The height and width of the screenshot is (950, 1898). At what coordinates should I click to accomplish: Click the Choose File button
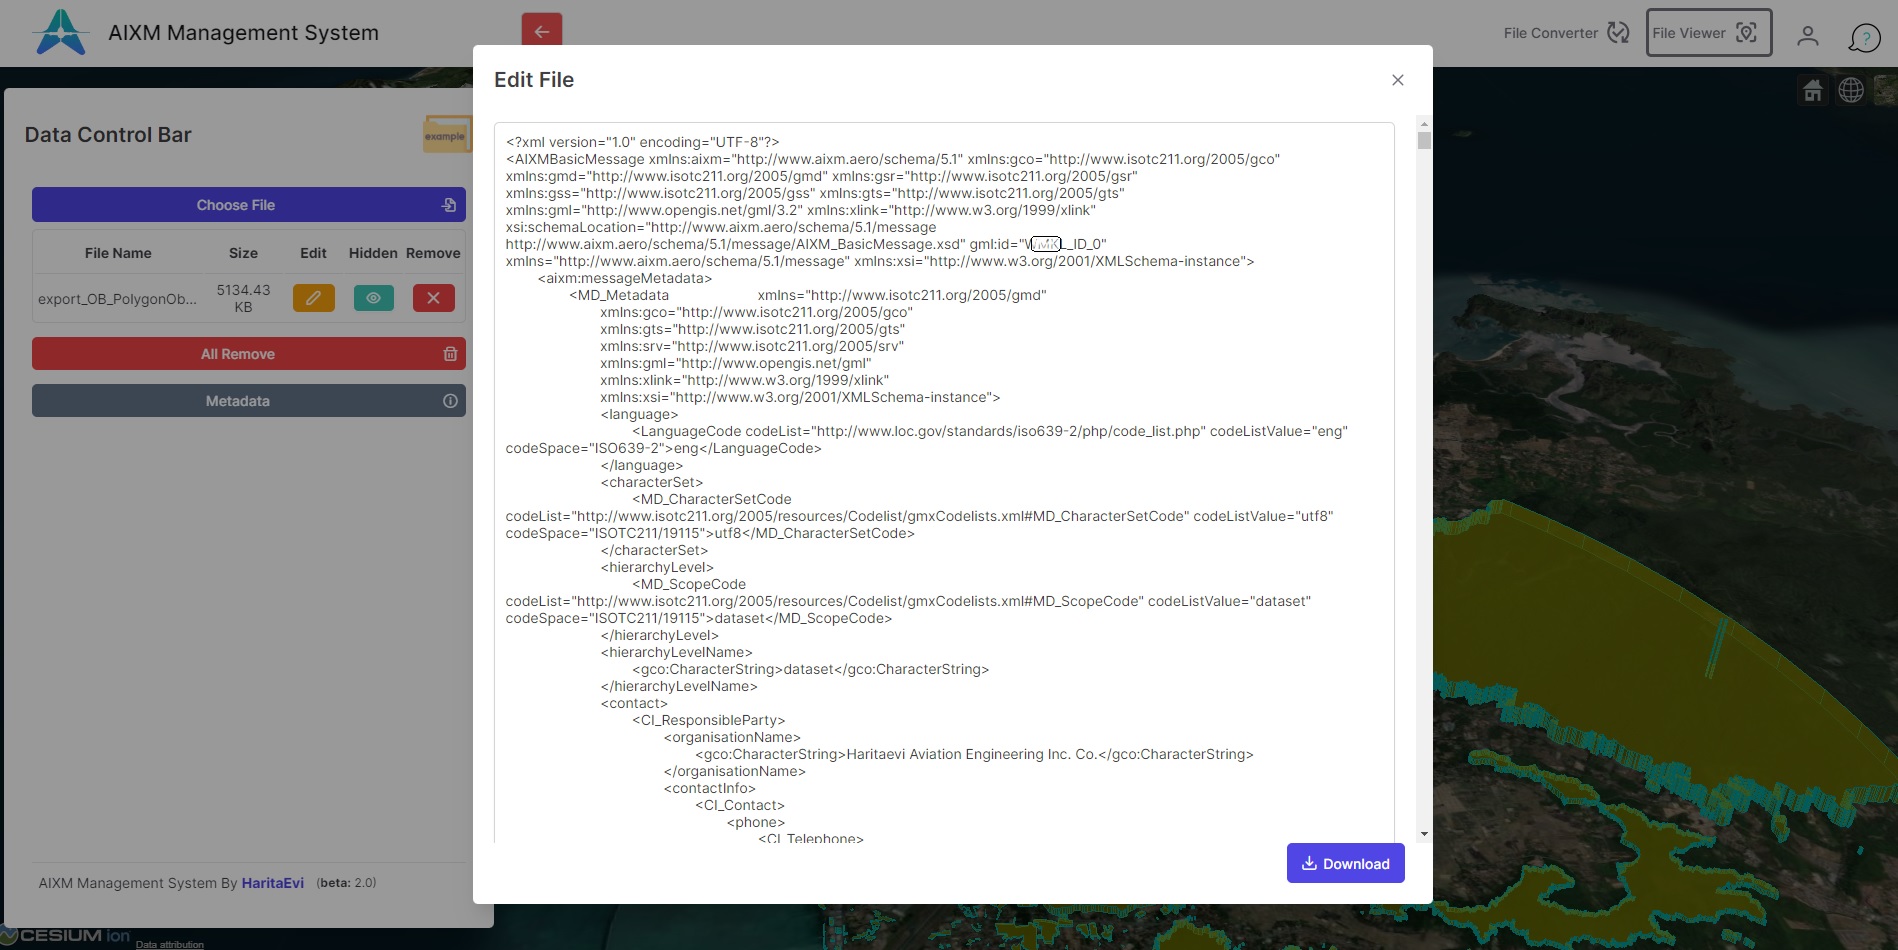[248, 205]
